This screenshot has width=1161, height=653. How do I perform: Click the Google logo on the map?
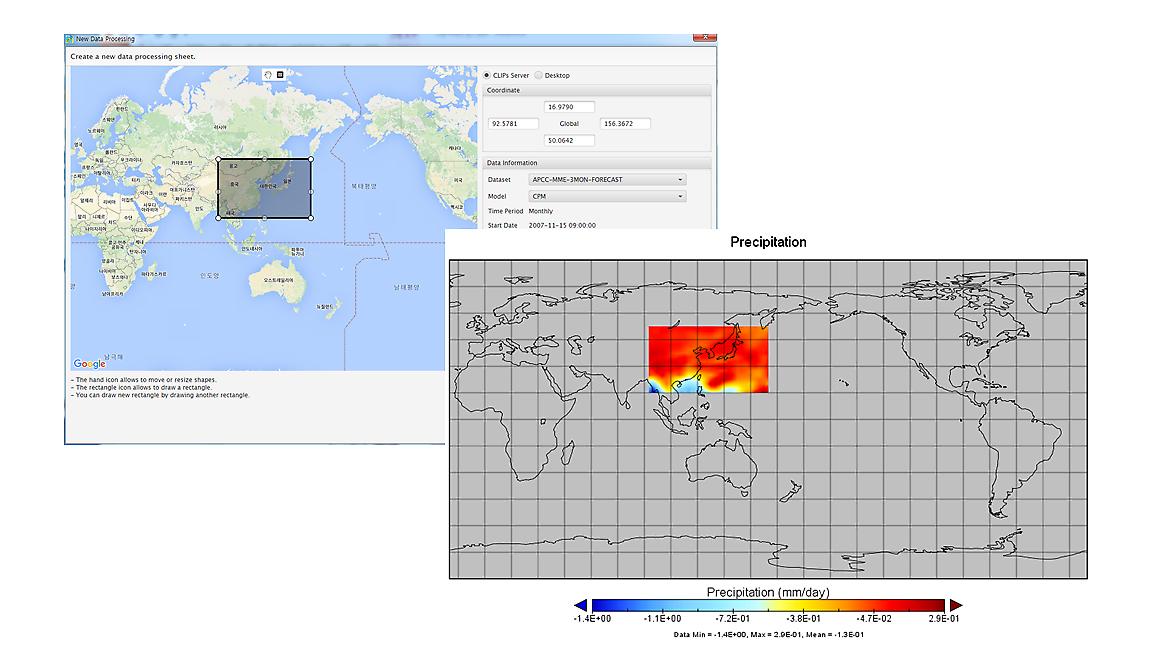tap(90, 364)
